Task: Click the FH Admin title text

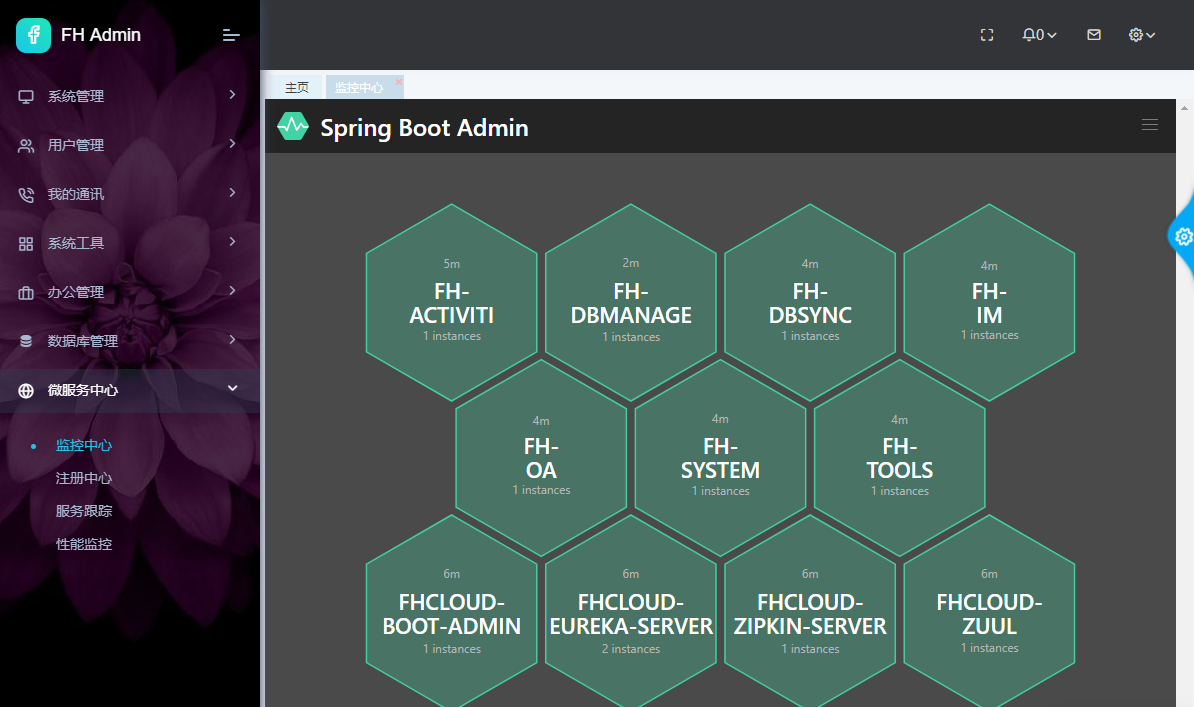Action: tap(101, 35)
